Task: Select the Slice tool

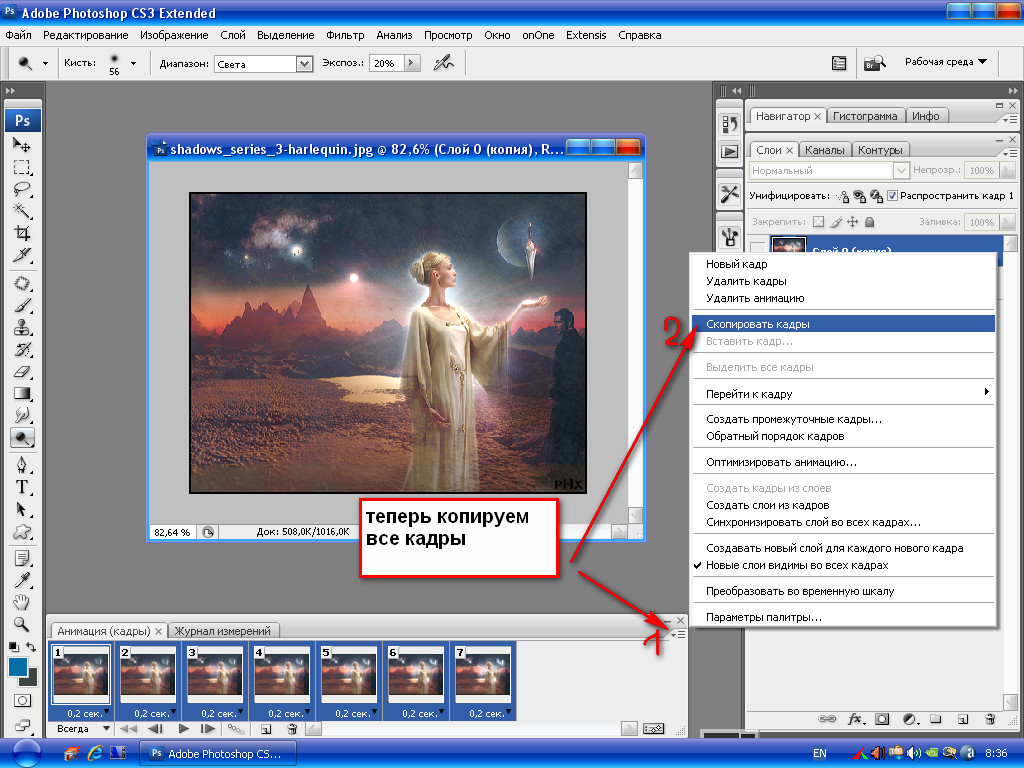Action: click(22, 255)
